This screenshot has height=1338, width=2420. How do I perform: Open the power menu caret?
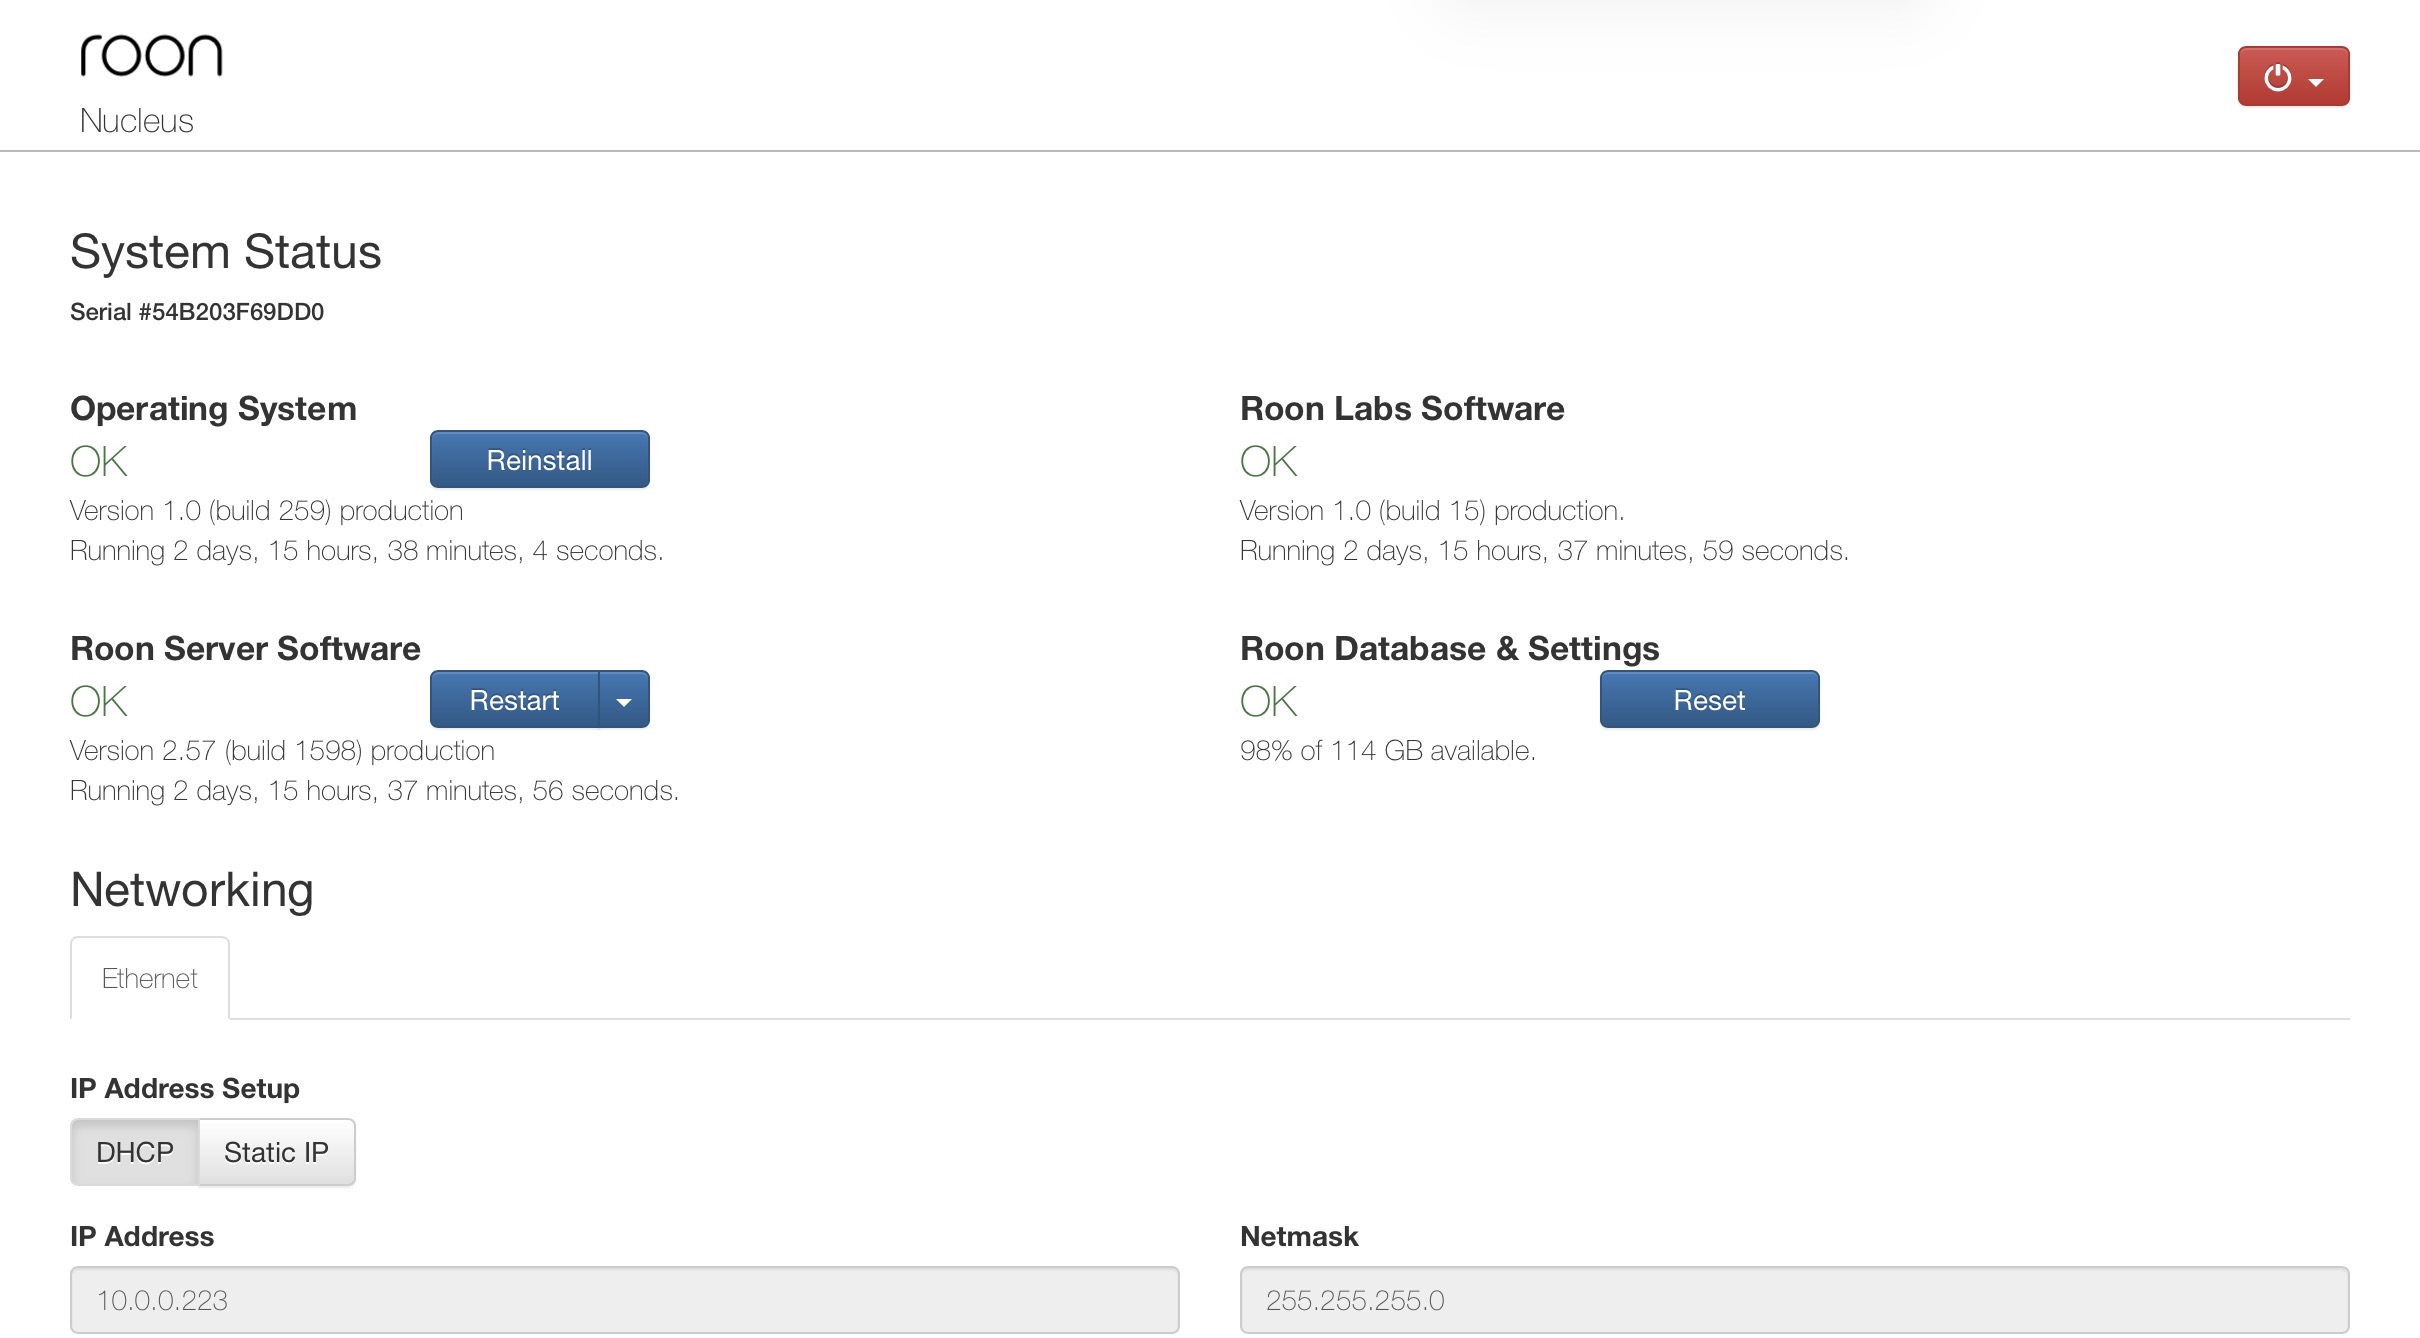2317,81
